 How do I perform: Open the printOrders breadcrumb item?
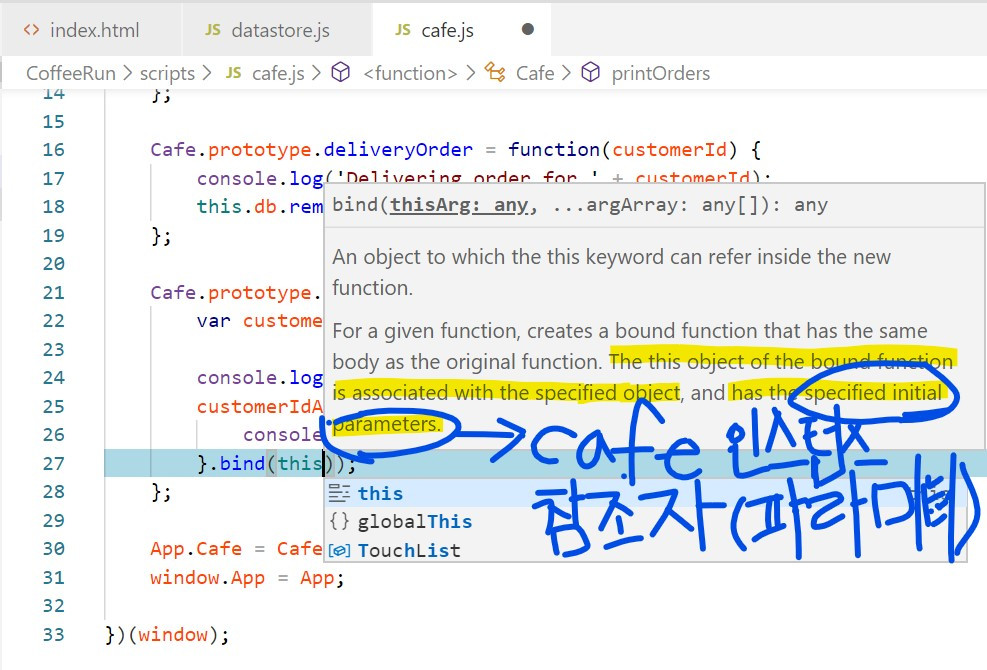click(x=660, y=73)
